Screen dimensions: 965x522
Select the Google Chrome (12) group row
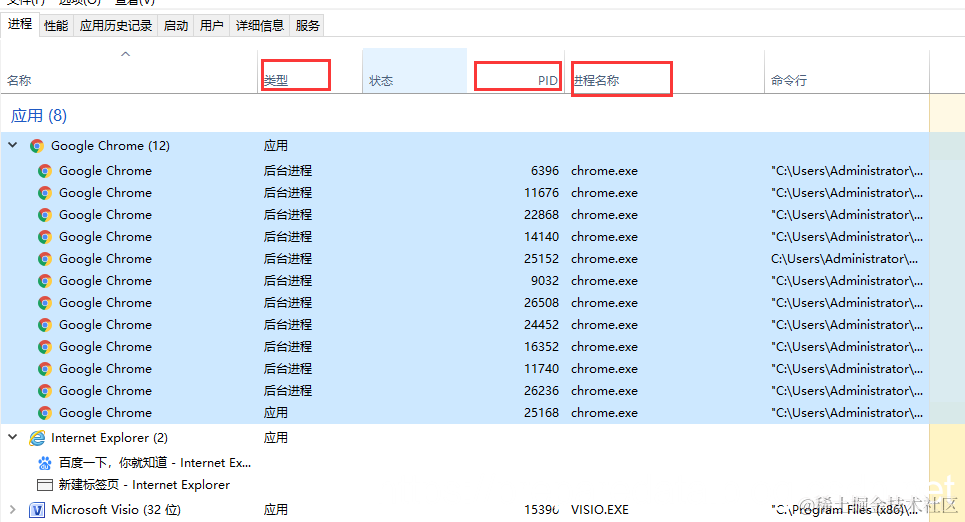(x=465, y=146)
